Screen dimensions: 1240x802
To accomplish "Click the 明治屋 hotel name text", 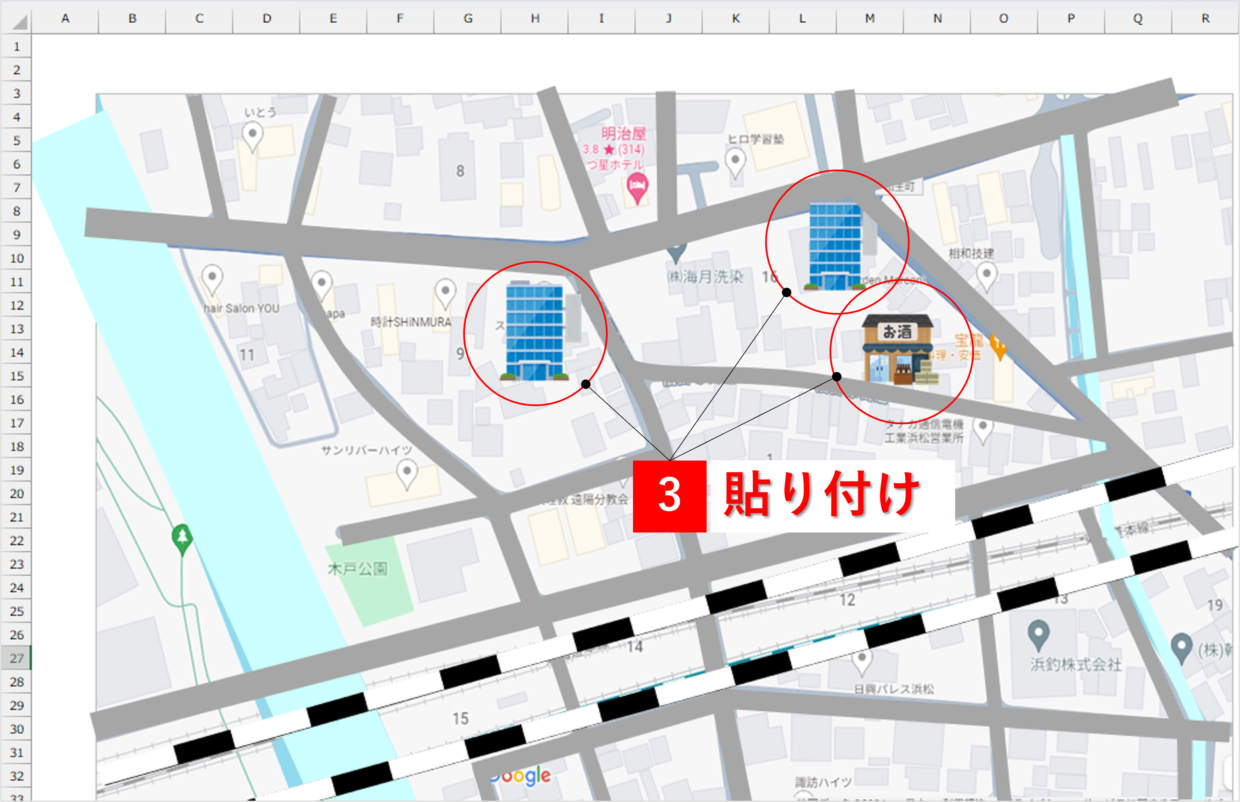I will [x=625, y=133].
